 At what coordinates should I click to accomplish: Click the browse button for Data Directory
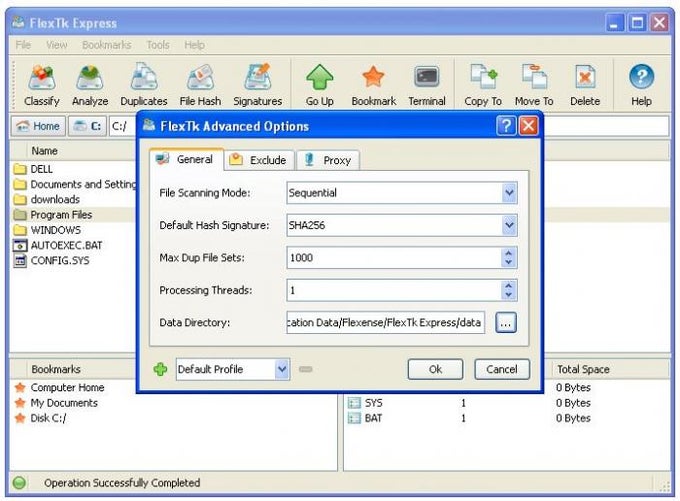coord(506,323)
